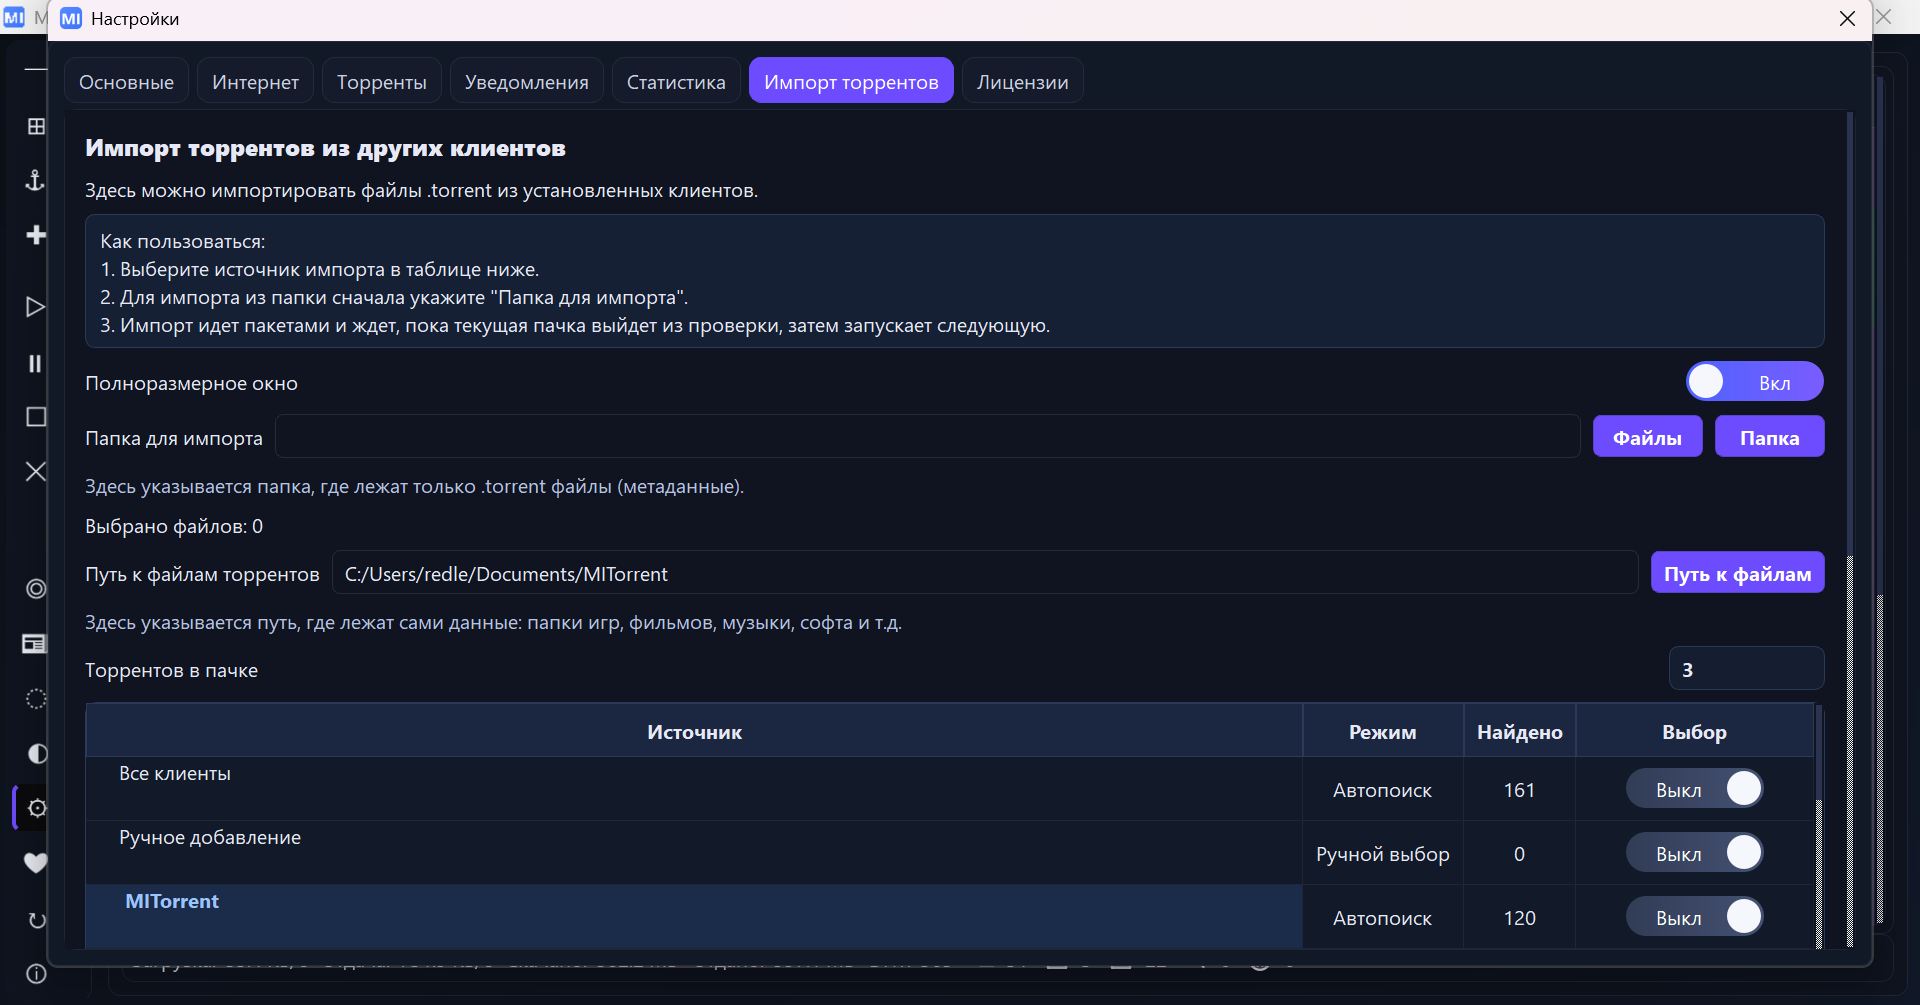Click the anchor icon in the sidebar
The height and width of the screenshot is (1005, 1920).
point(35,180)
